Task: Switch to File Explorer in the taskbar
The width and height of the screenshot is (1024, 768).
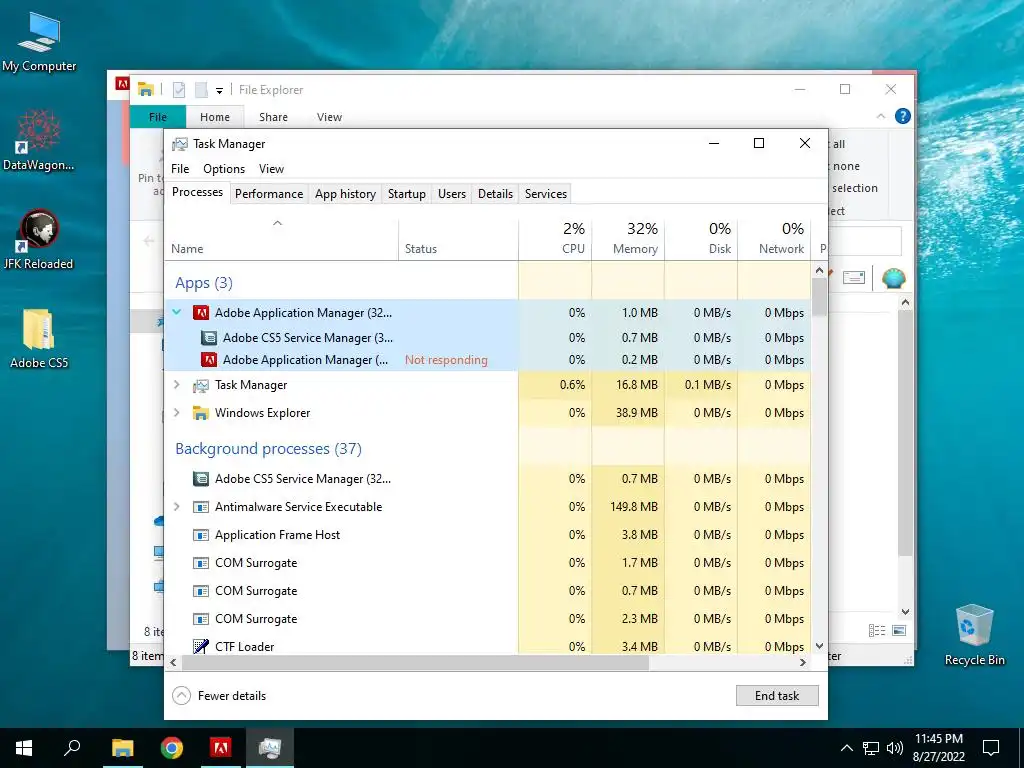Action: [122, 748]
